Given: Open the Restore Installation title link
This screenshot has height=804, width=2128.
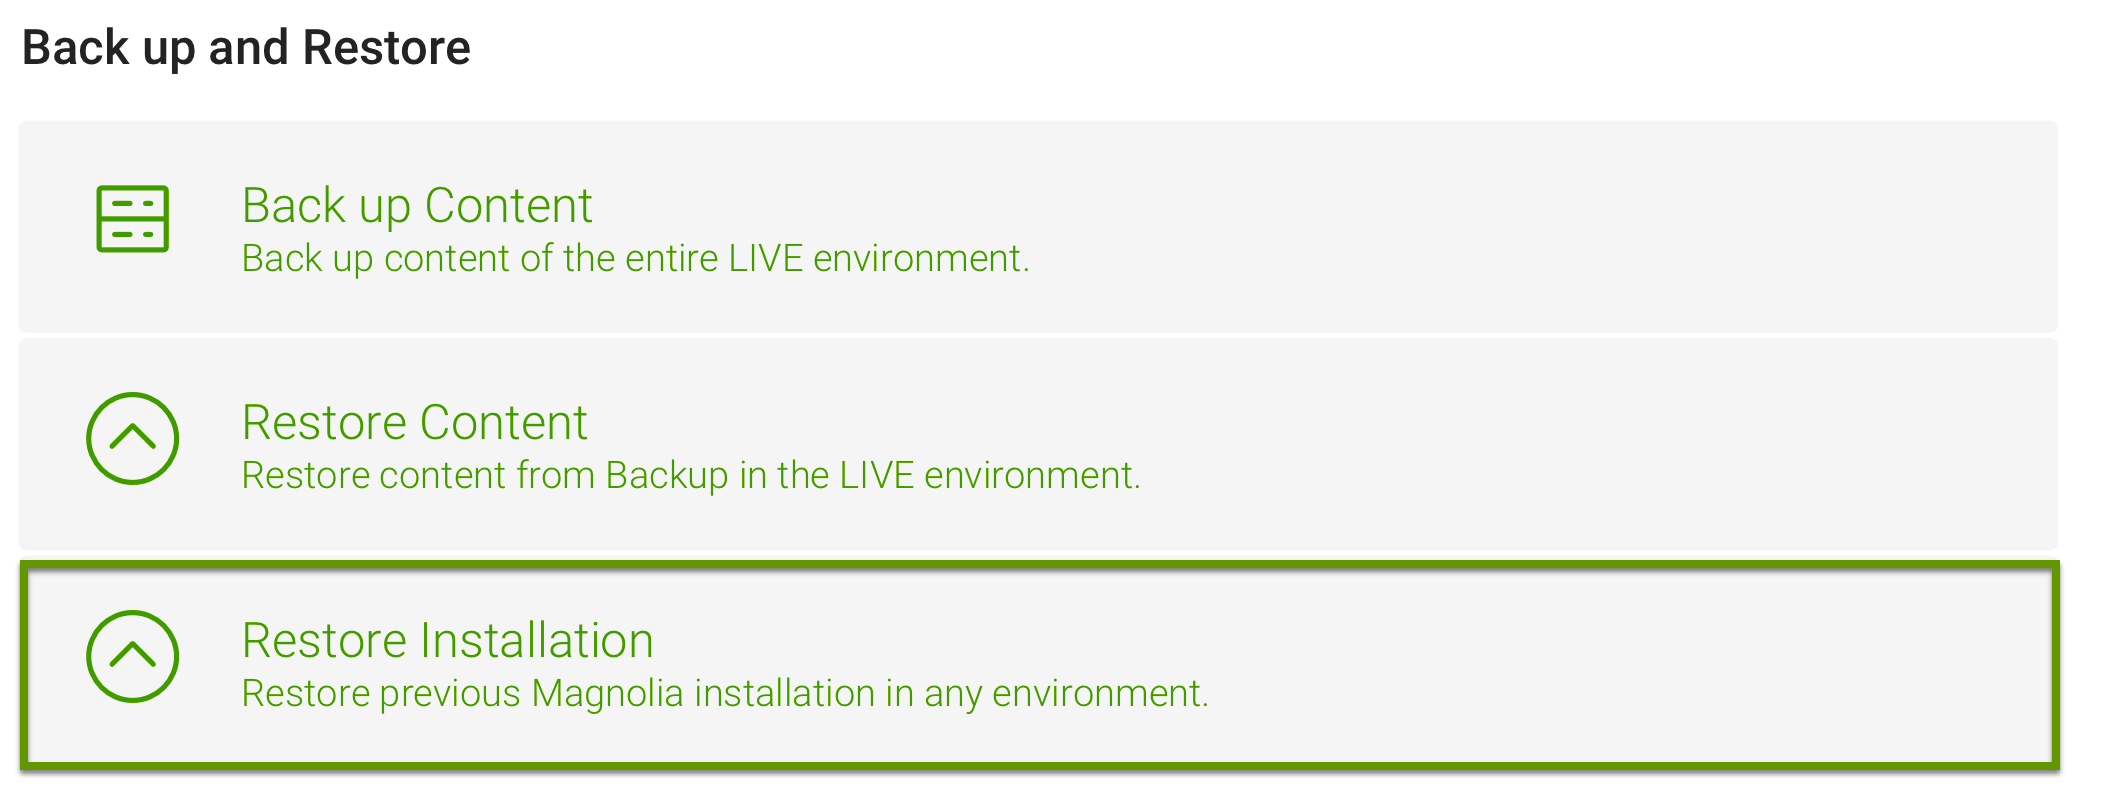Looking at the screenshot, I should pyautogui.click(x=448, y=640).
